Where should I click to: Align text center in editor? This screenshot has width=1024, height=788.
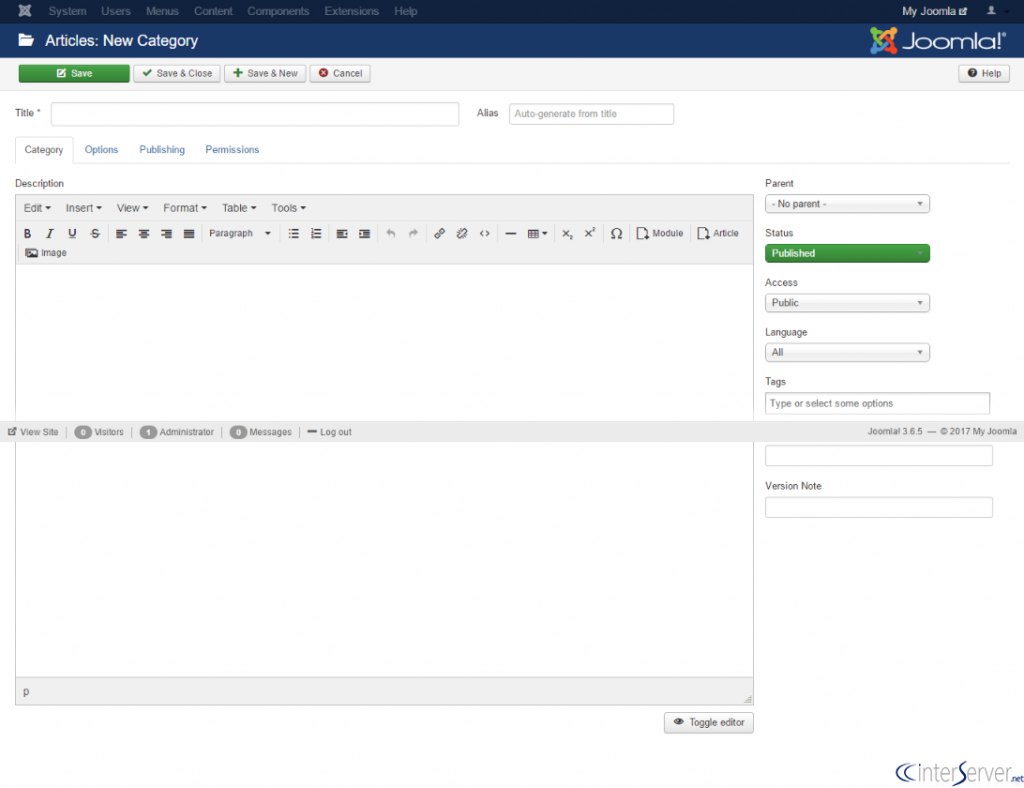pos(144,234)
